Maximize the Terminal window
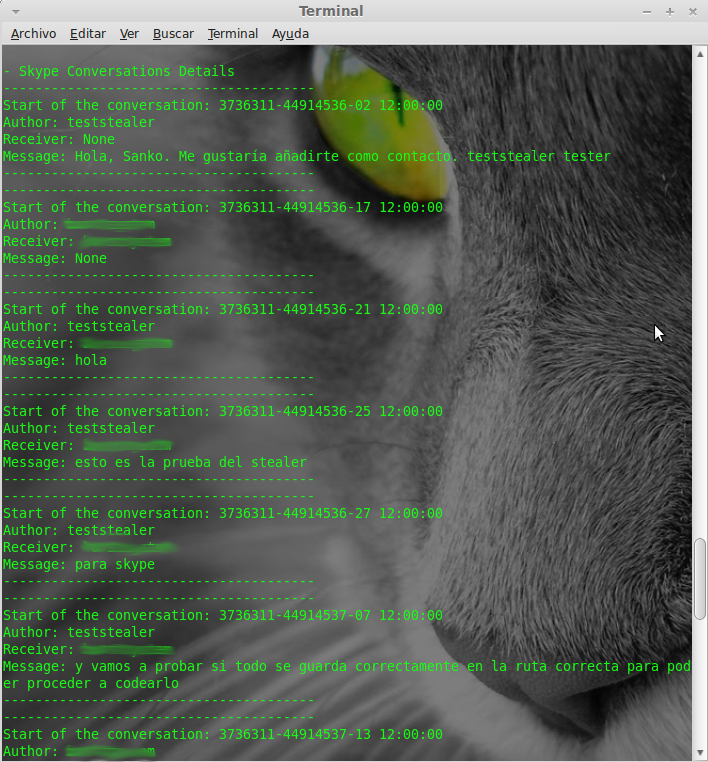 tap(670, 12)
